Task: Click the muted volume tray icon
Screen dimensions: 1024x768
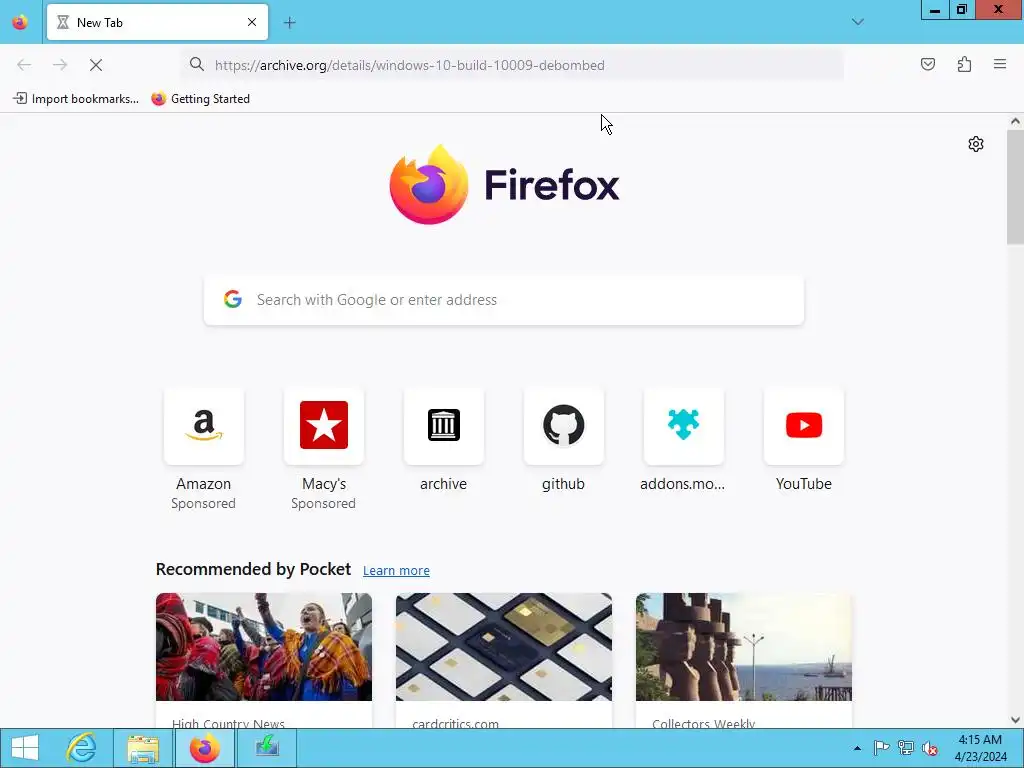Action: [x=929, y=748]
